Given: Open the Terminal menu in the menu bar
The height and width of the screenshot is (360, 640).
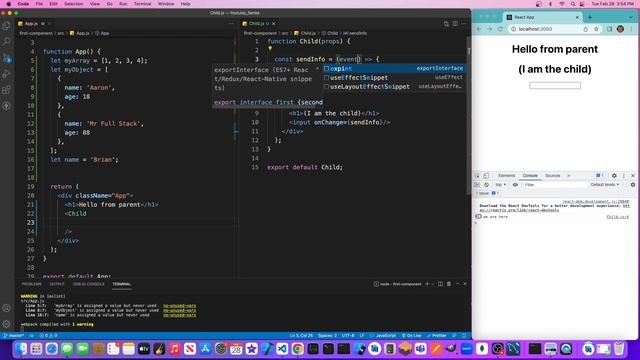Looking at the screenshot, I should (142, 4).
